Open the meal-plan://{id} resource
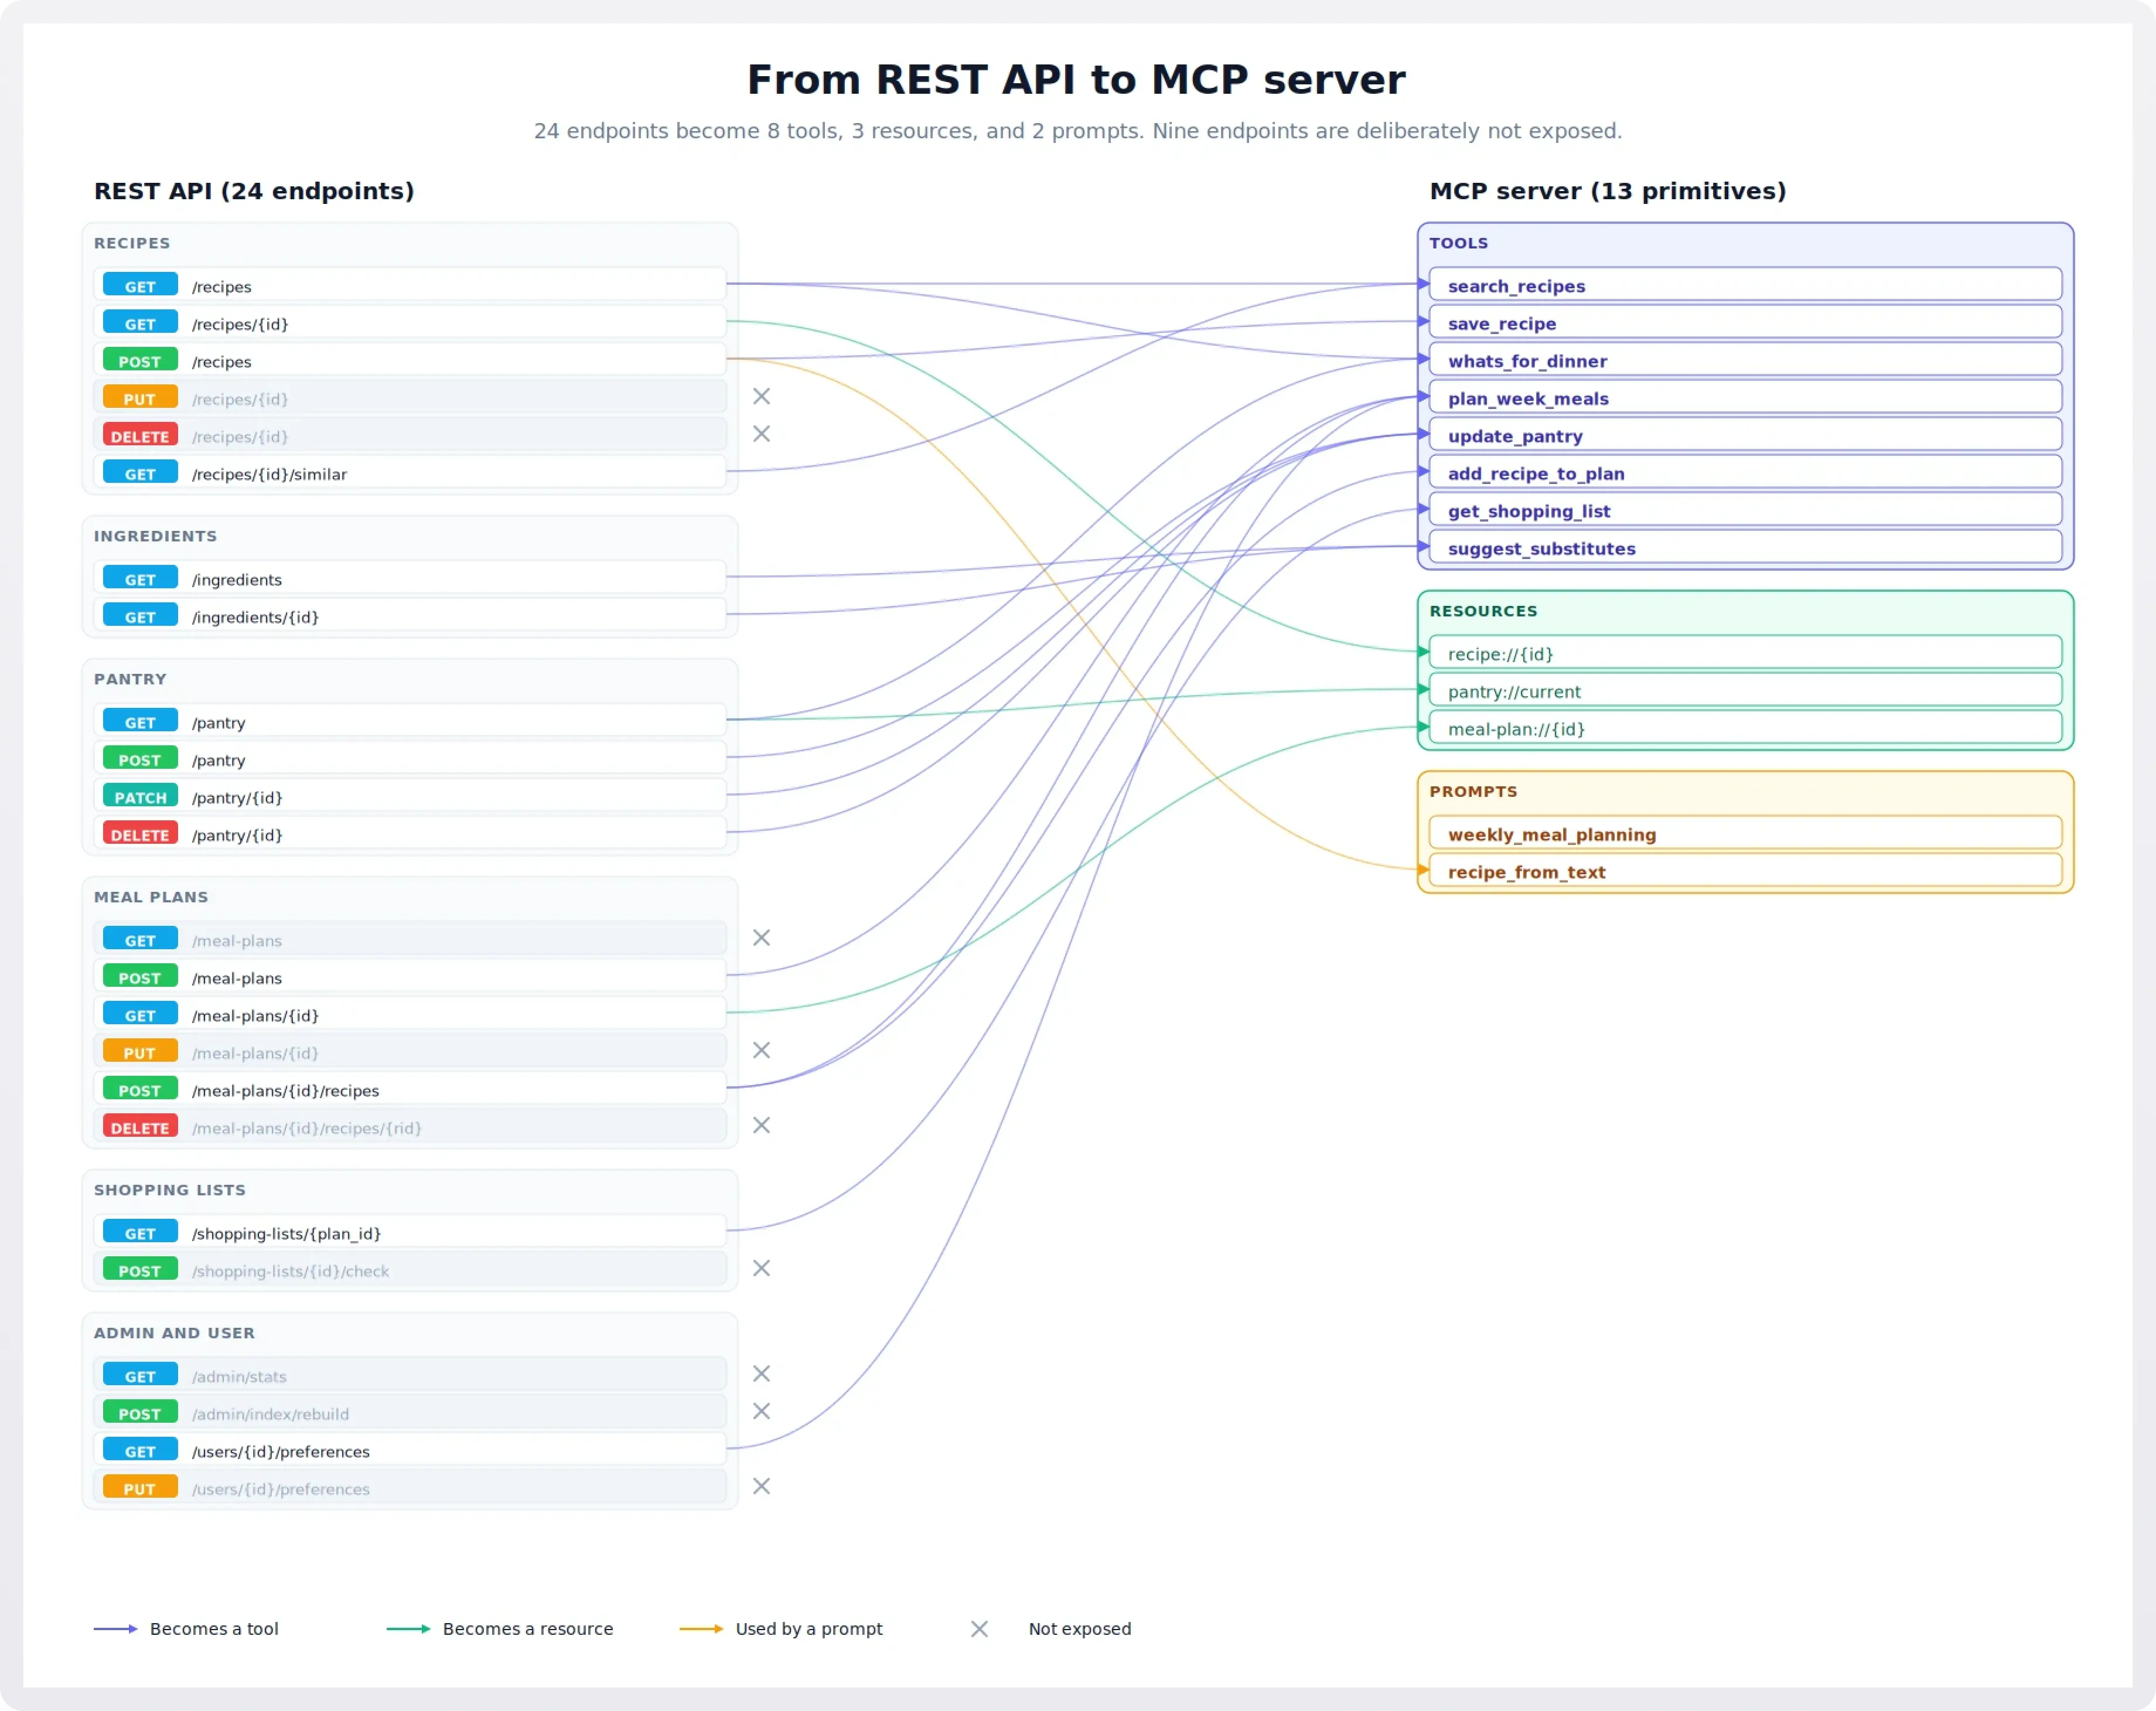This screenshot has height=1711, width=2156. click(1745, 728)
